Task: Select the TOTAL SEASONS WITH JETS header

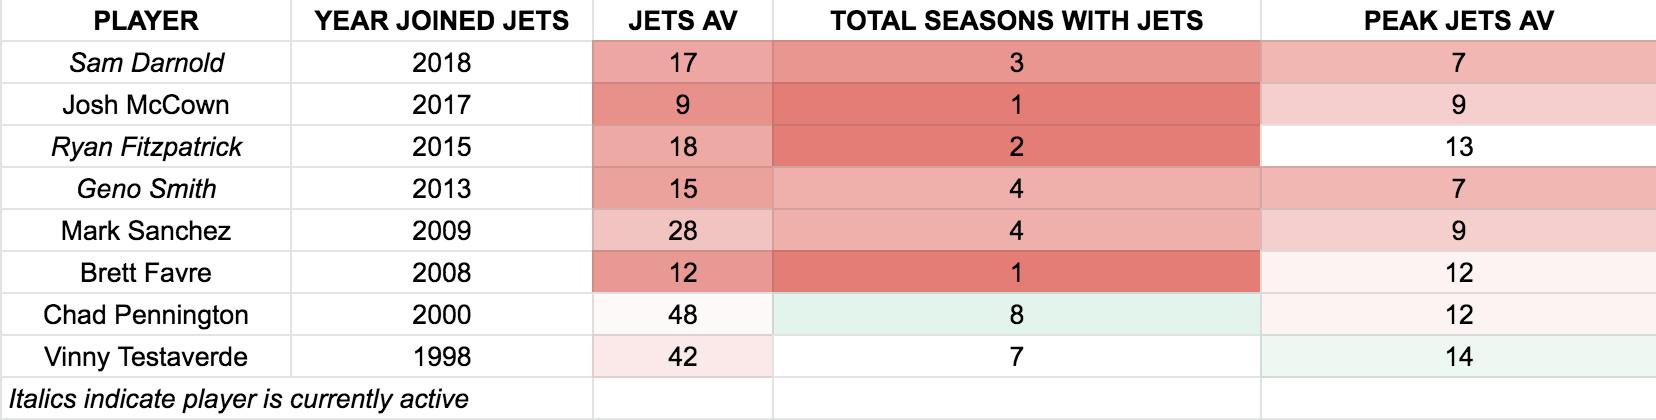Action: pyautogui.click(x=1016, y=21)
